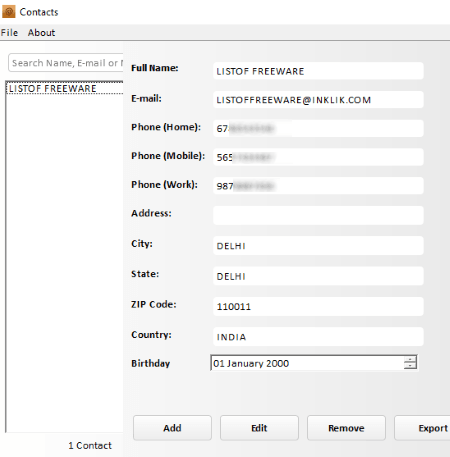Focus the Search Name, E-mail search box

tap(66, 63)
